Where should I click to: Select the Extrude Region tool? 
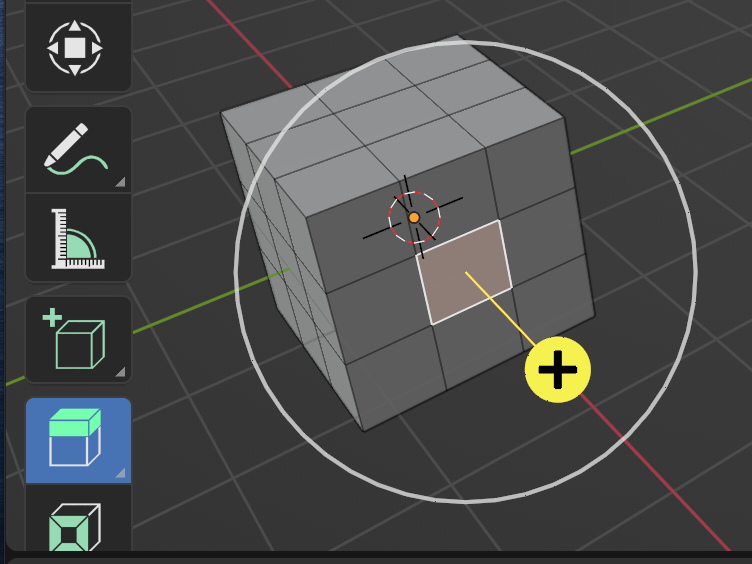click(x=78, y=440)
